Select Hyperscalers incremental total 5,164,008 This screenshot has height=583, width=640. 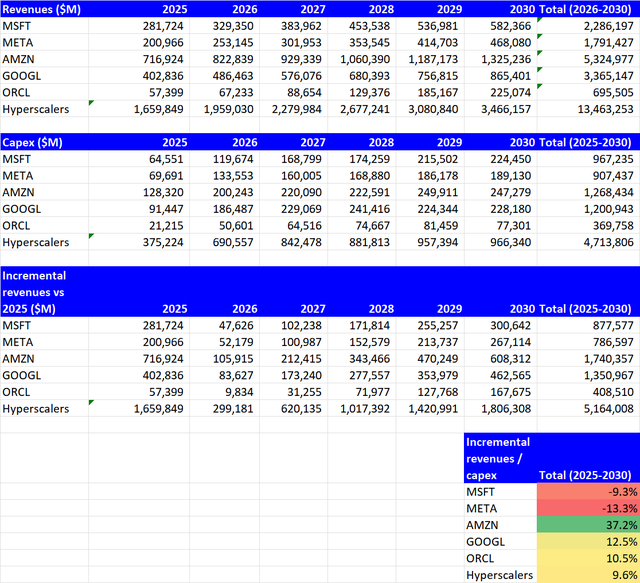[588, 409]
